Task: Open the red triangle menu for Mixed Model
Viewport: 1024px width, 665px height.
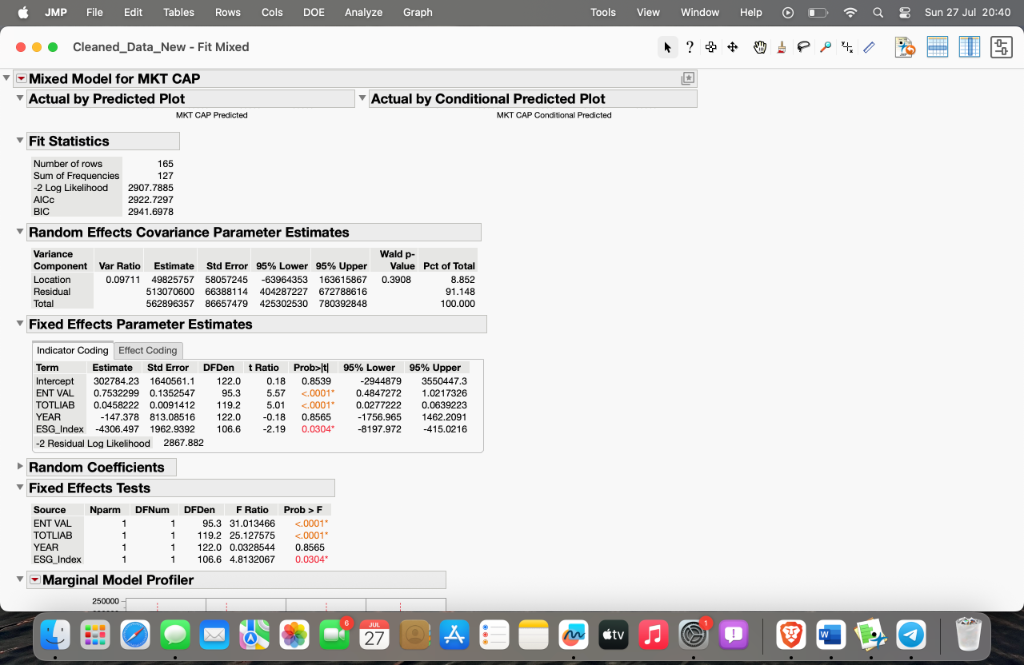Action: point(21,79)
